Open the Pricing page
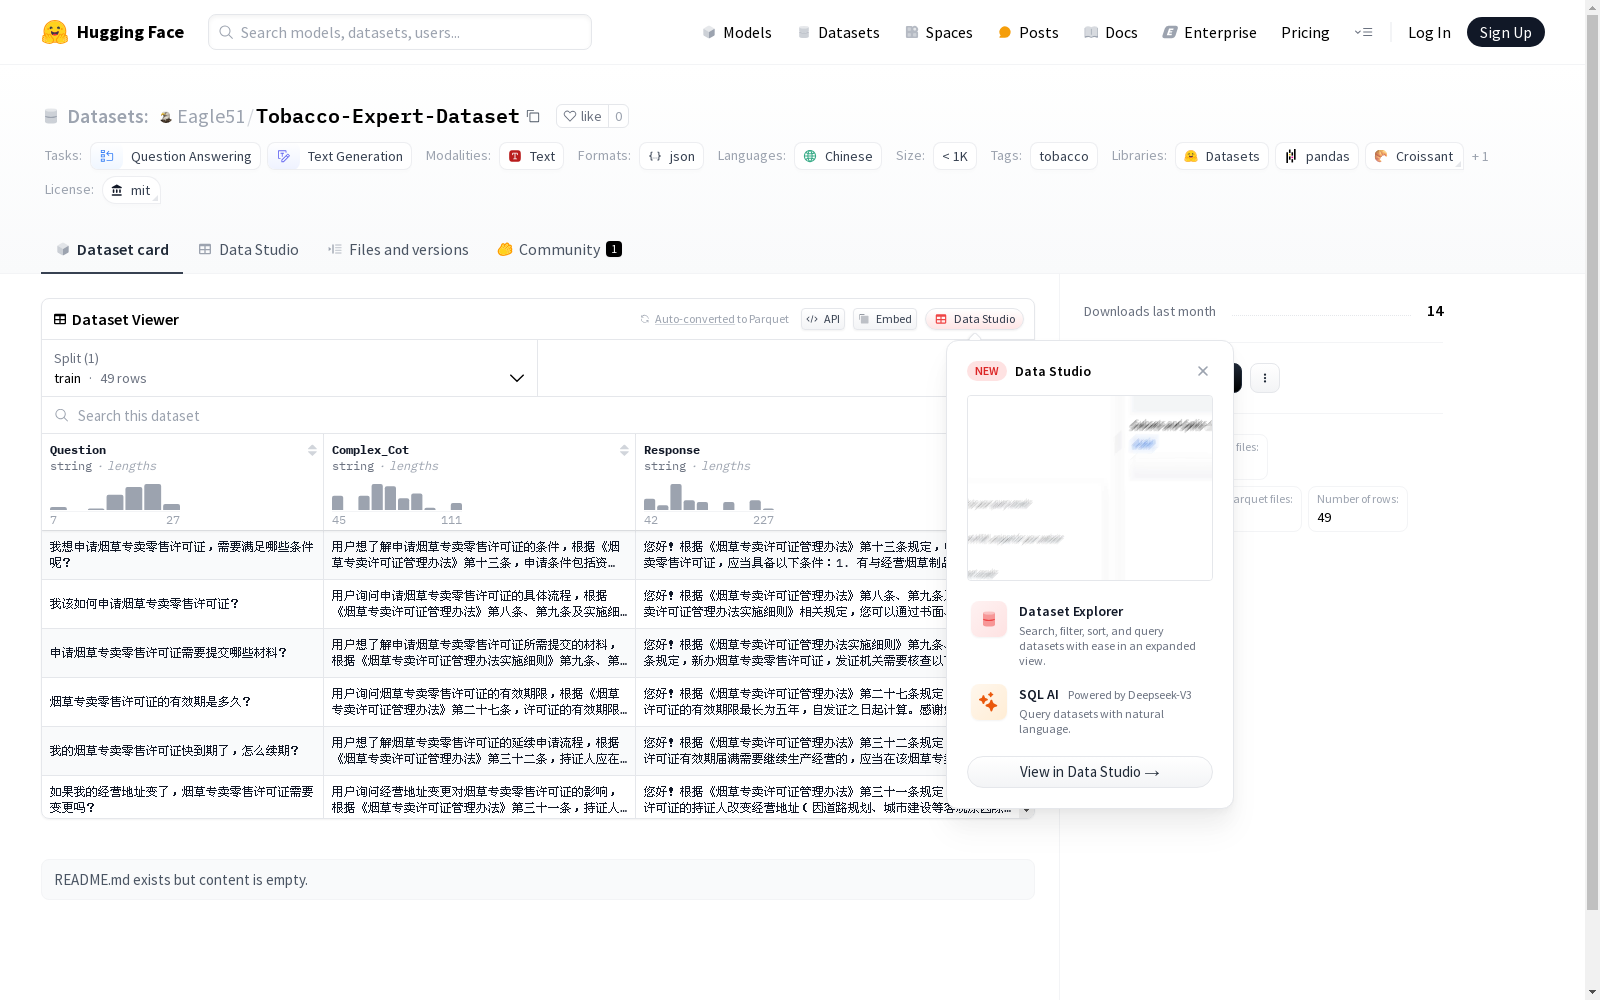The image size is (1600, 1000). tap(1305, 32)
